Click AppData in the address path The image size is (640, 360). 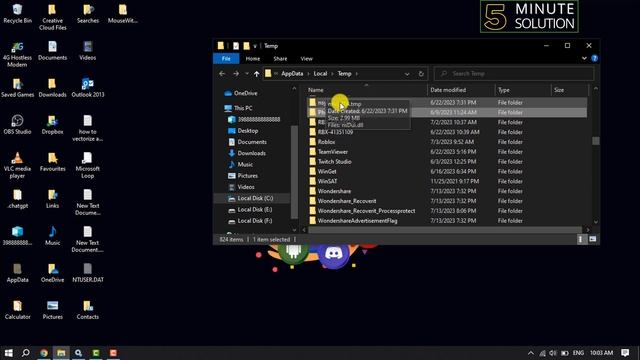(292, 74)
